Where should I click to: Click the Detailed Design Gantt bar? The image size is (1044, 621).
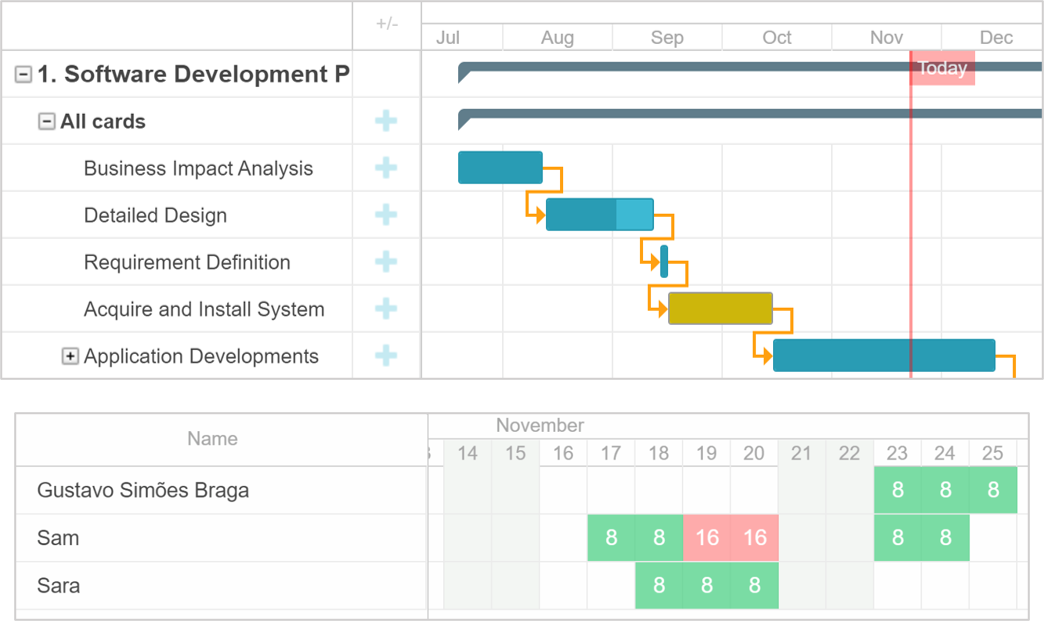coord(599,215)
